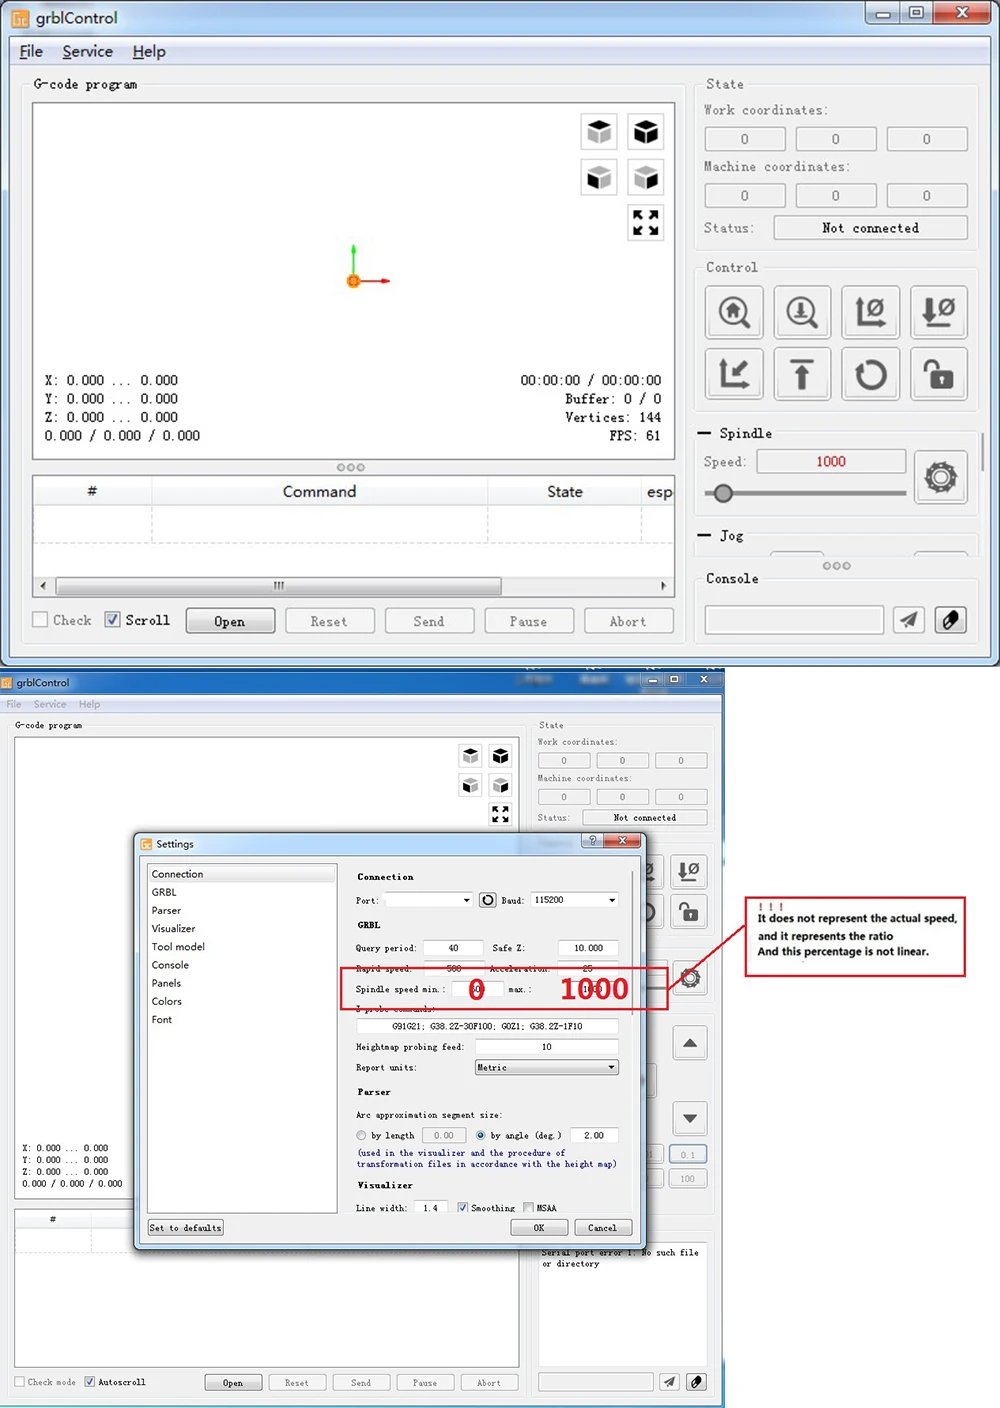The height and width of the screenshot is (1408, 1000).
Task: Click the Home control icon
Action: [x=734, y=312]
